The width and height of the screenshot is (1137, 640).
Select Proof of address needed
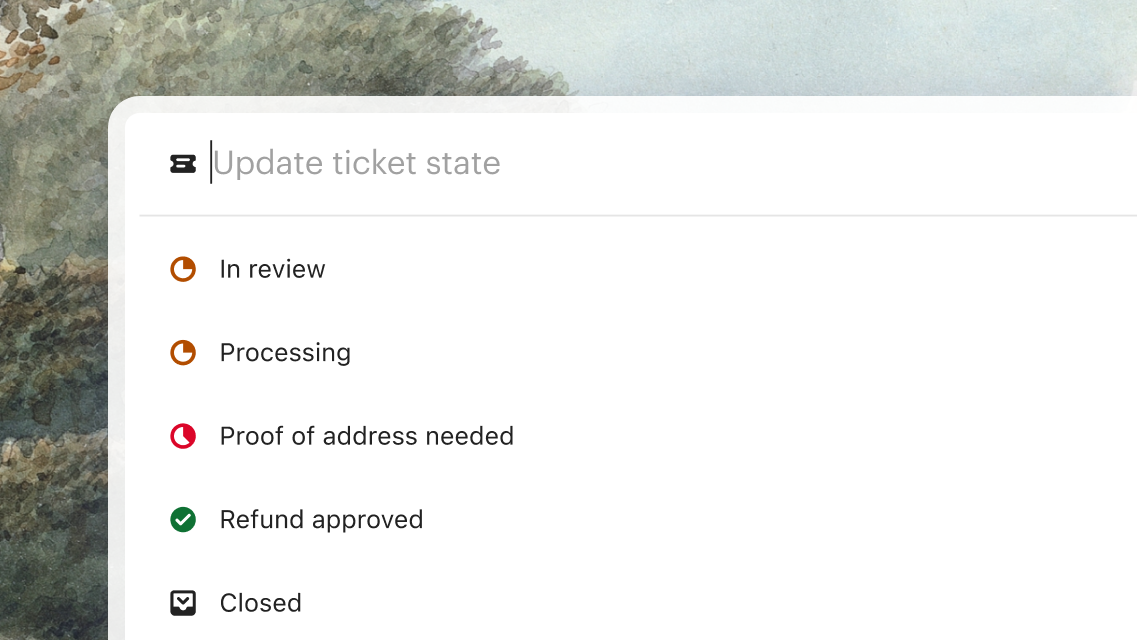[x=366, y=436]
